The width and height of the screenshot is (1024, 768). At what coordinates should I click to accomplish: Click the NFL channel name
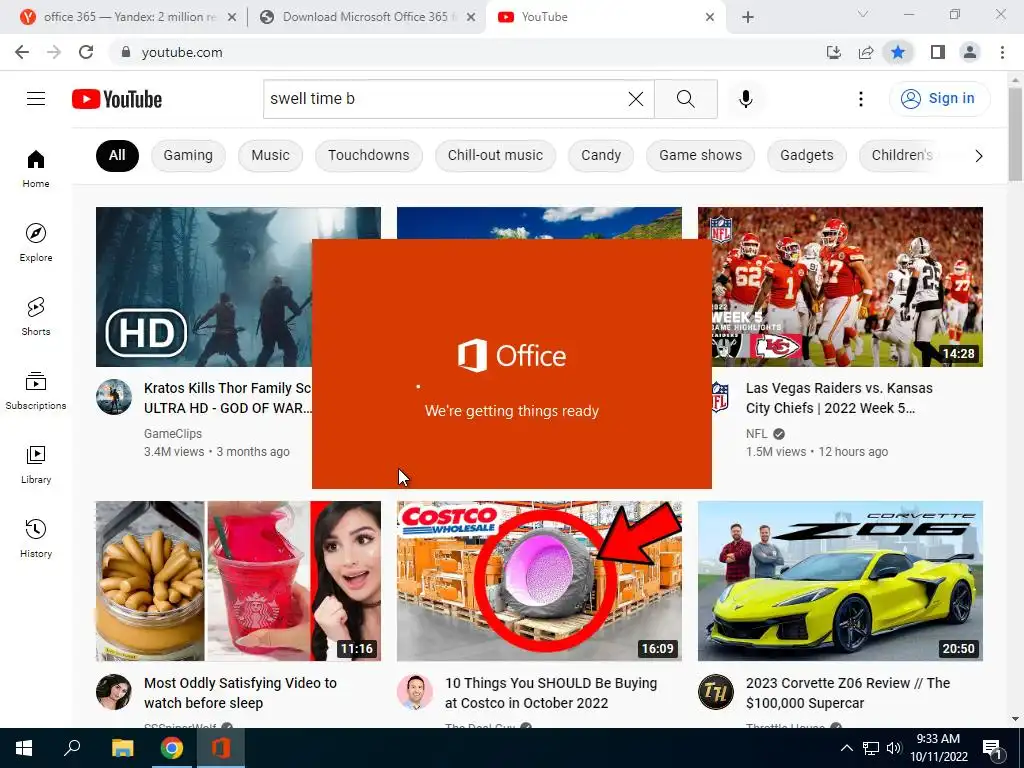[x=756, y=434]
